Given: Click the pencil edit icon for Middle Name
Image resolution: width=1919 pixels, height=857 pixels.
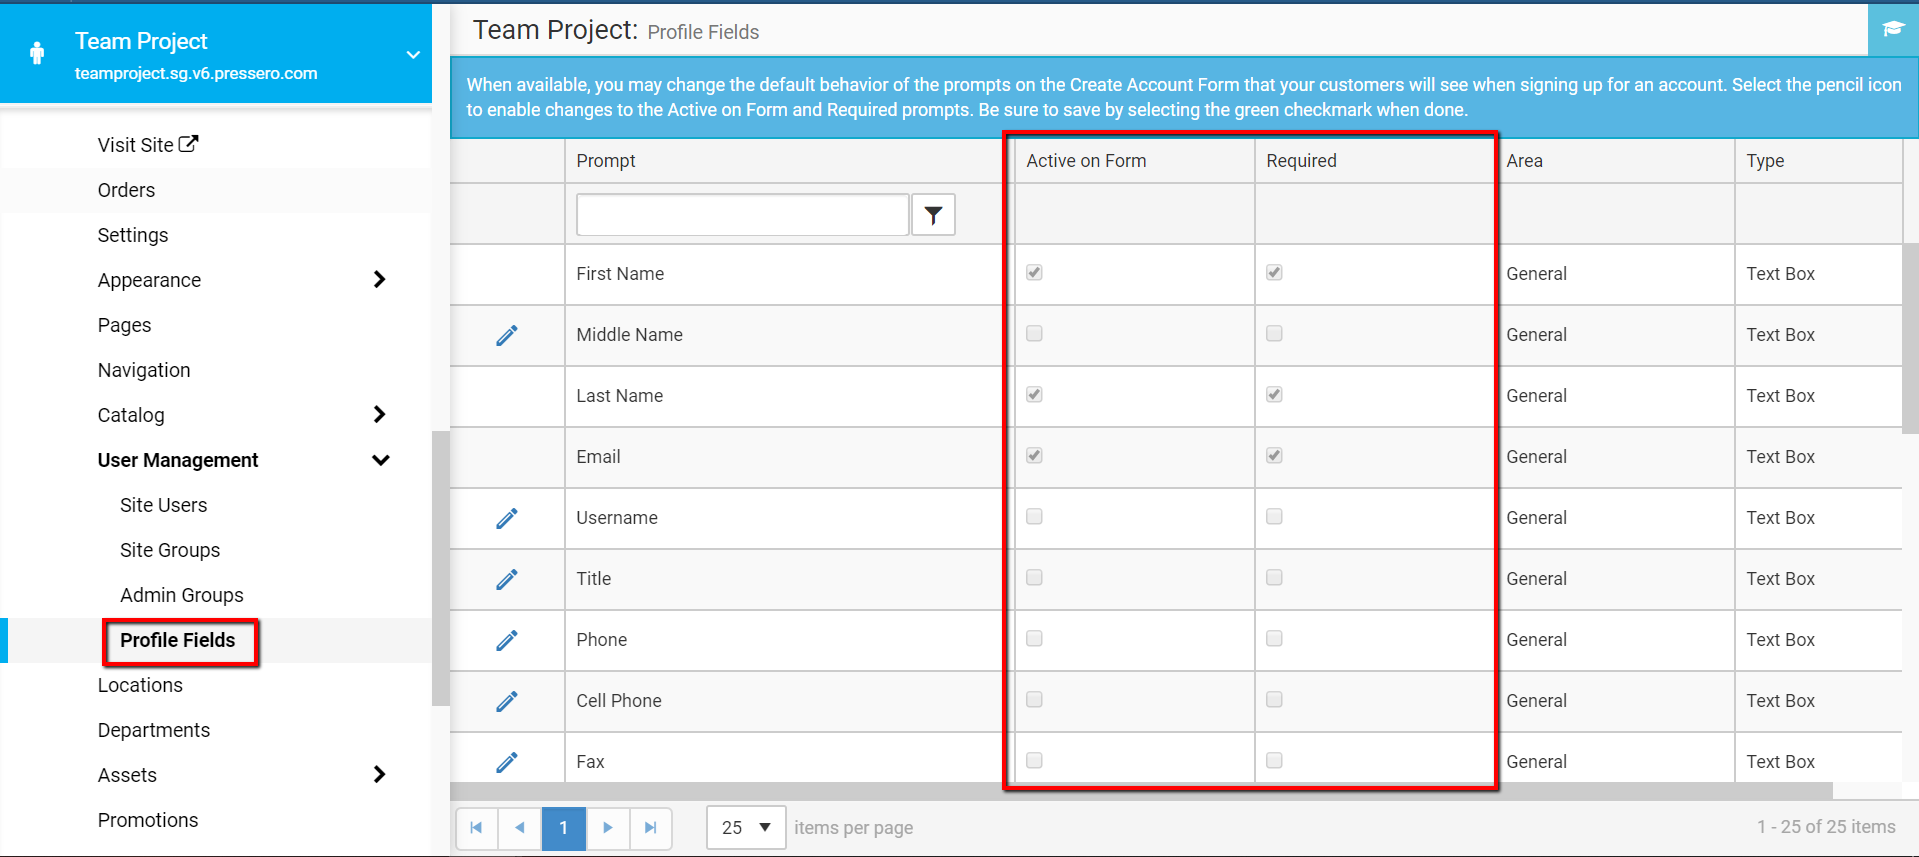Looking at the screenshot, I should (507, 335).
